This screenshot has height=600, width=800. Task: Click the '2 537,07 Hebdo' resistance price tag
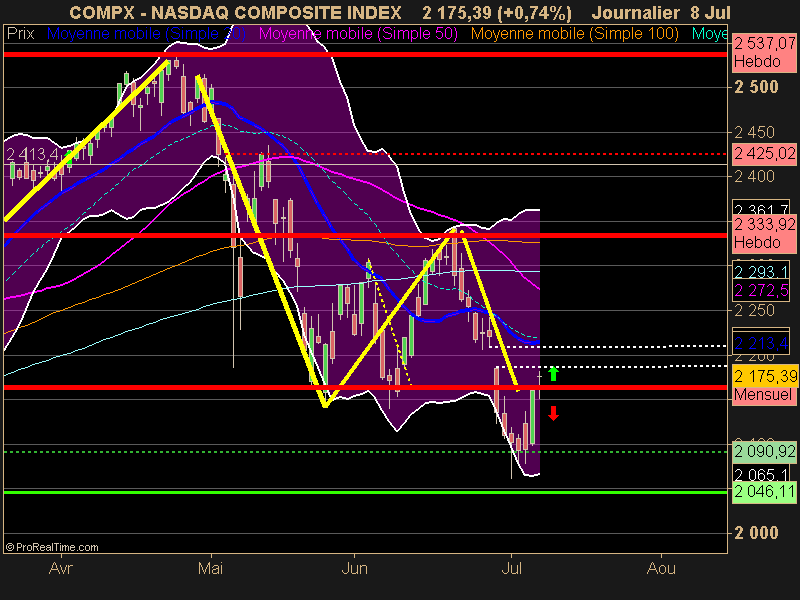point(764,52)
